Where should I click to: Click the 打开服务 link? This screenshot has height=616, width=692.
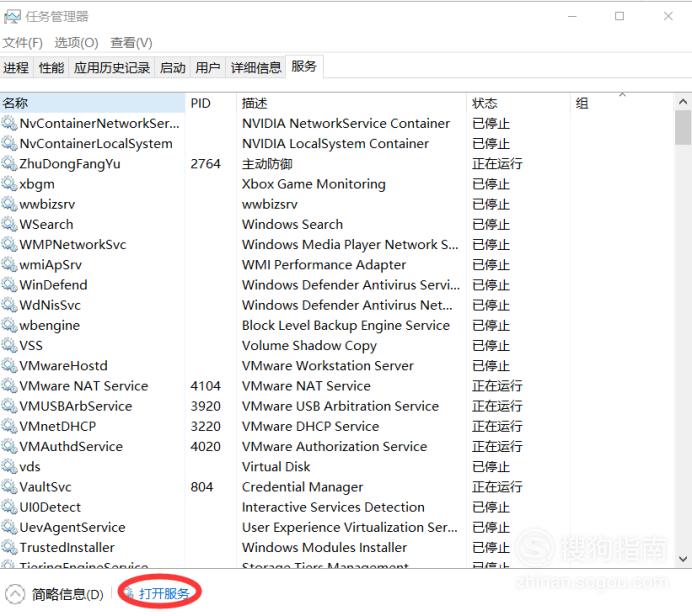tap(164, 593)
